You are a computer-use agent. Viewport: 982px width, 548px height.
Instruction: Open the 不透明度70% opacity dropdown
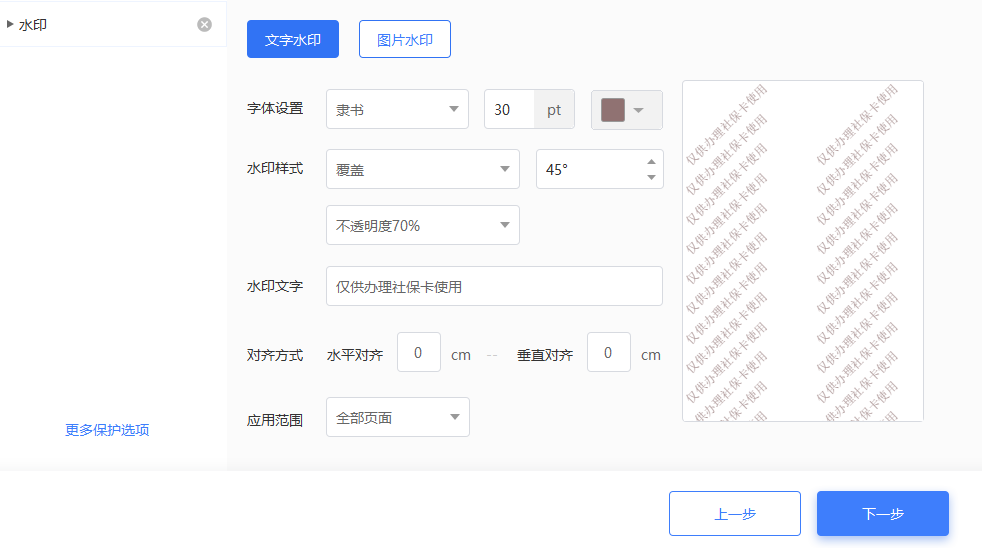click(423, 225)
